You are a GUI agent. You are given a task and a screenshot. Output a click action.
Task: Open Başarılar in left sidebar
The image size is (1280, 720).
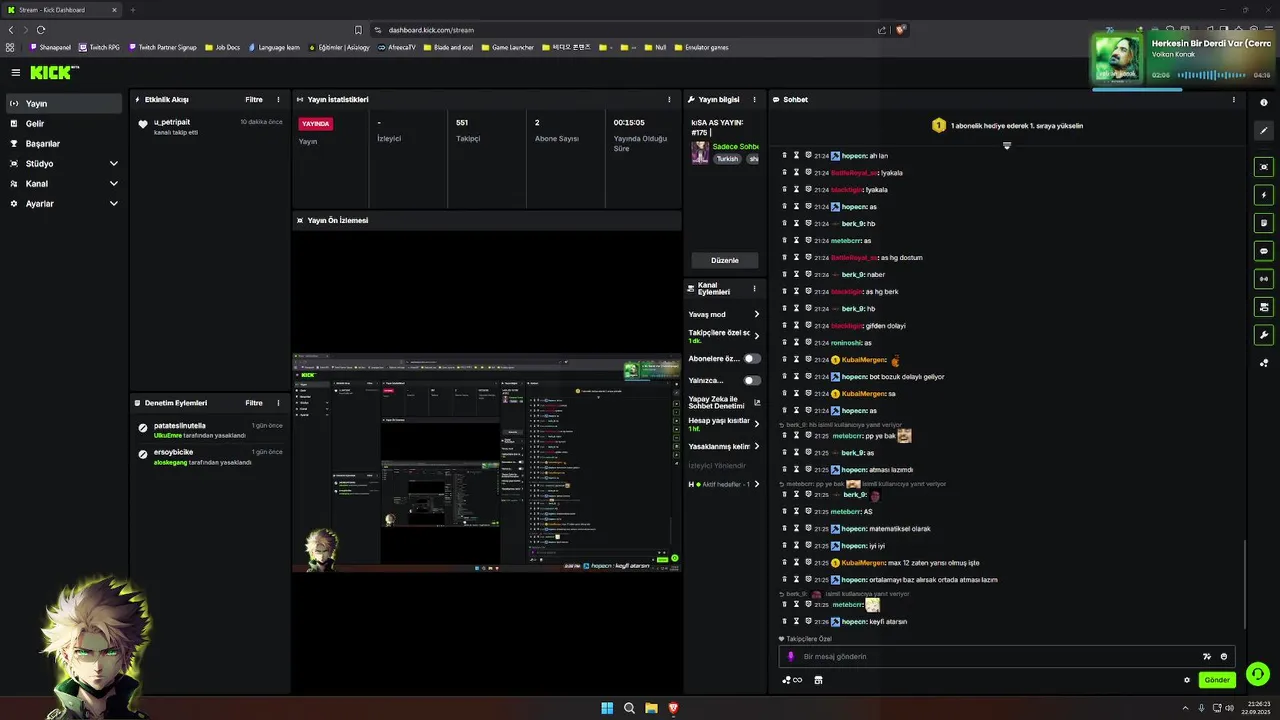tap(64, 143)
